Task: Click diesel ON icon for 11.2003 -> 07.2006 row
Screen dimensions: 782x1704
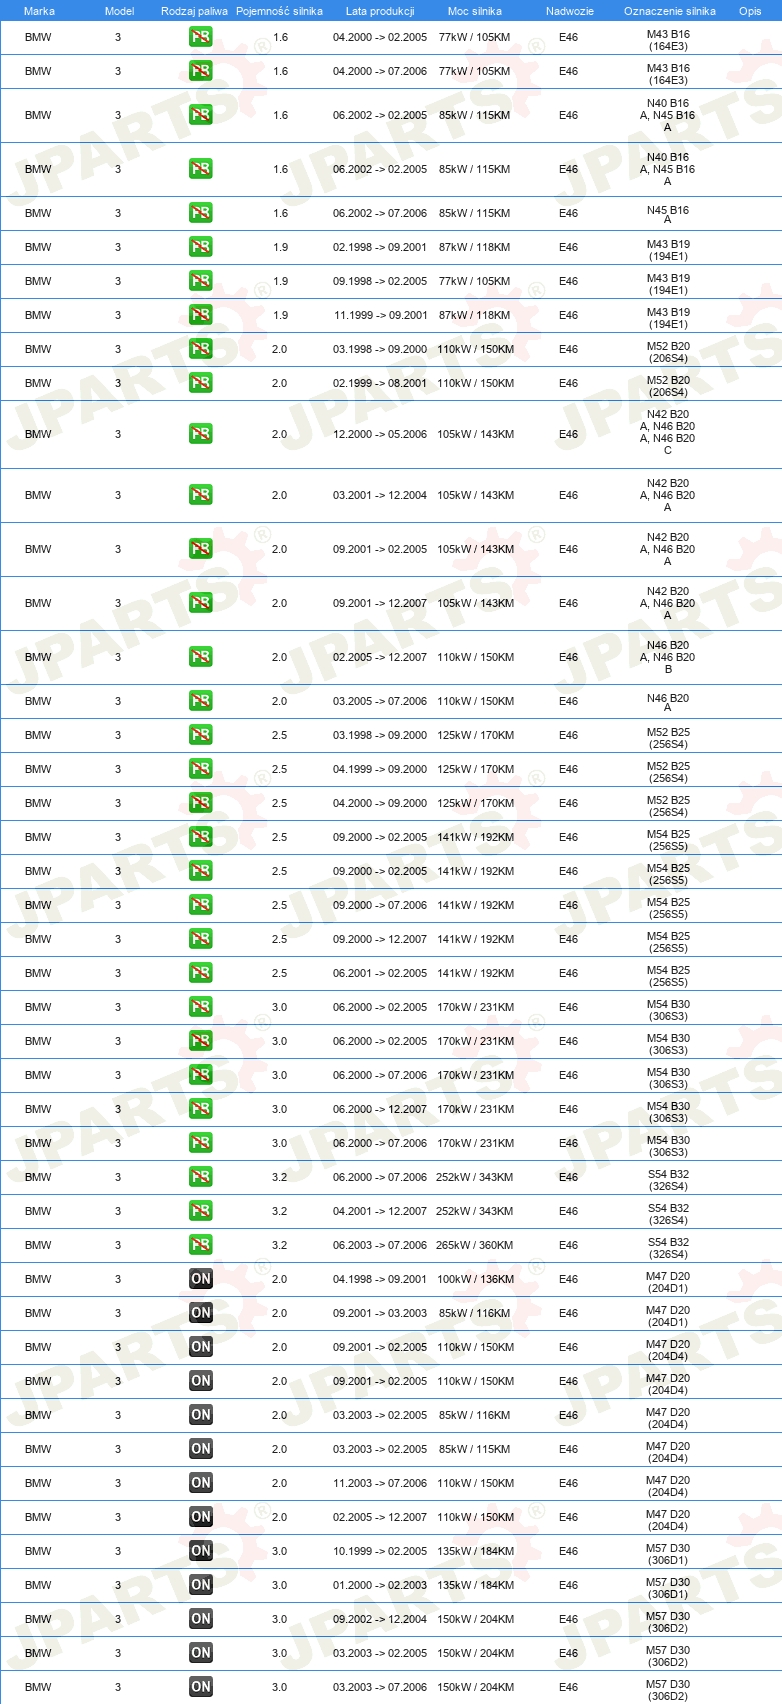Action: pos(201,1483)
